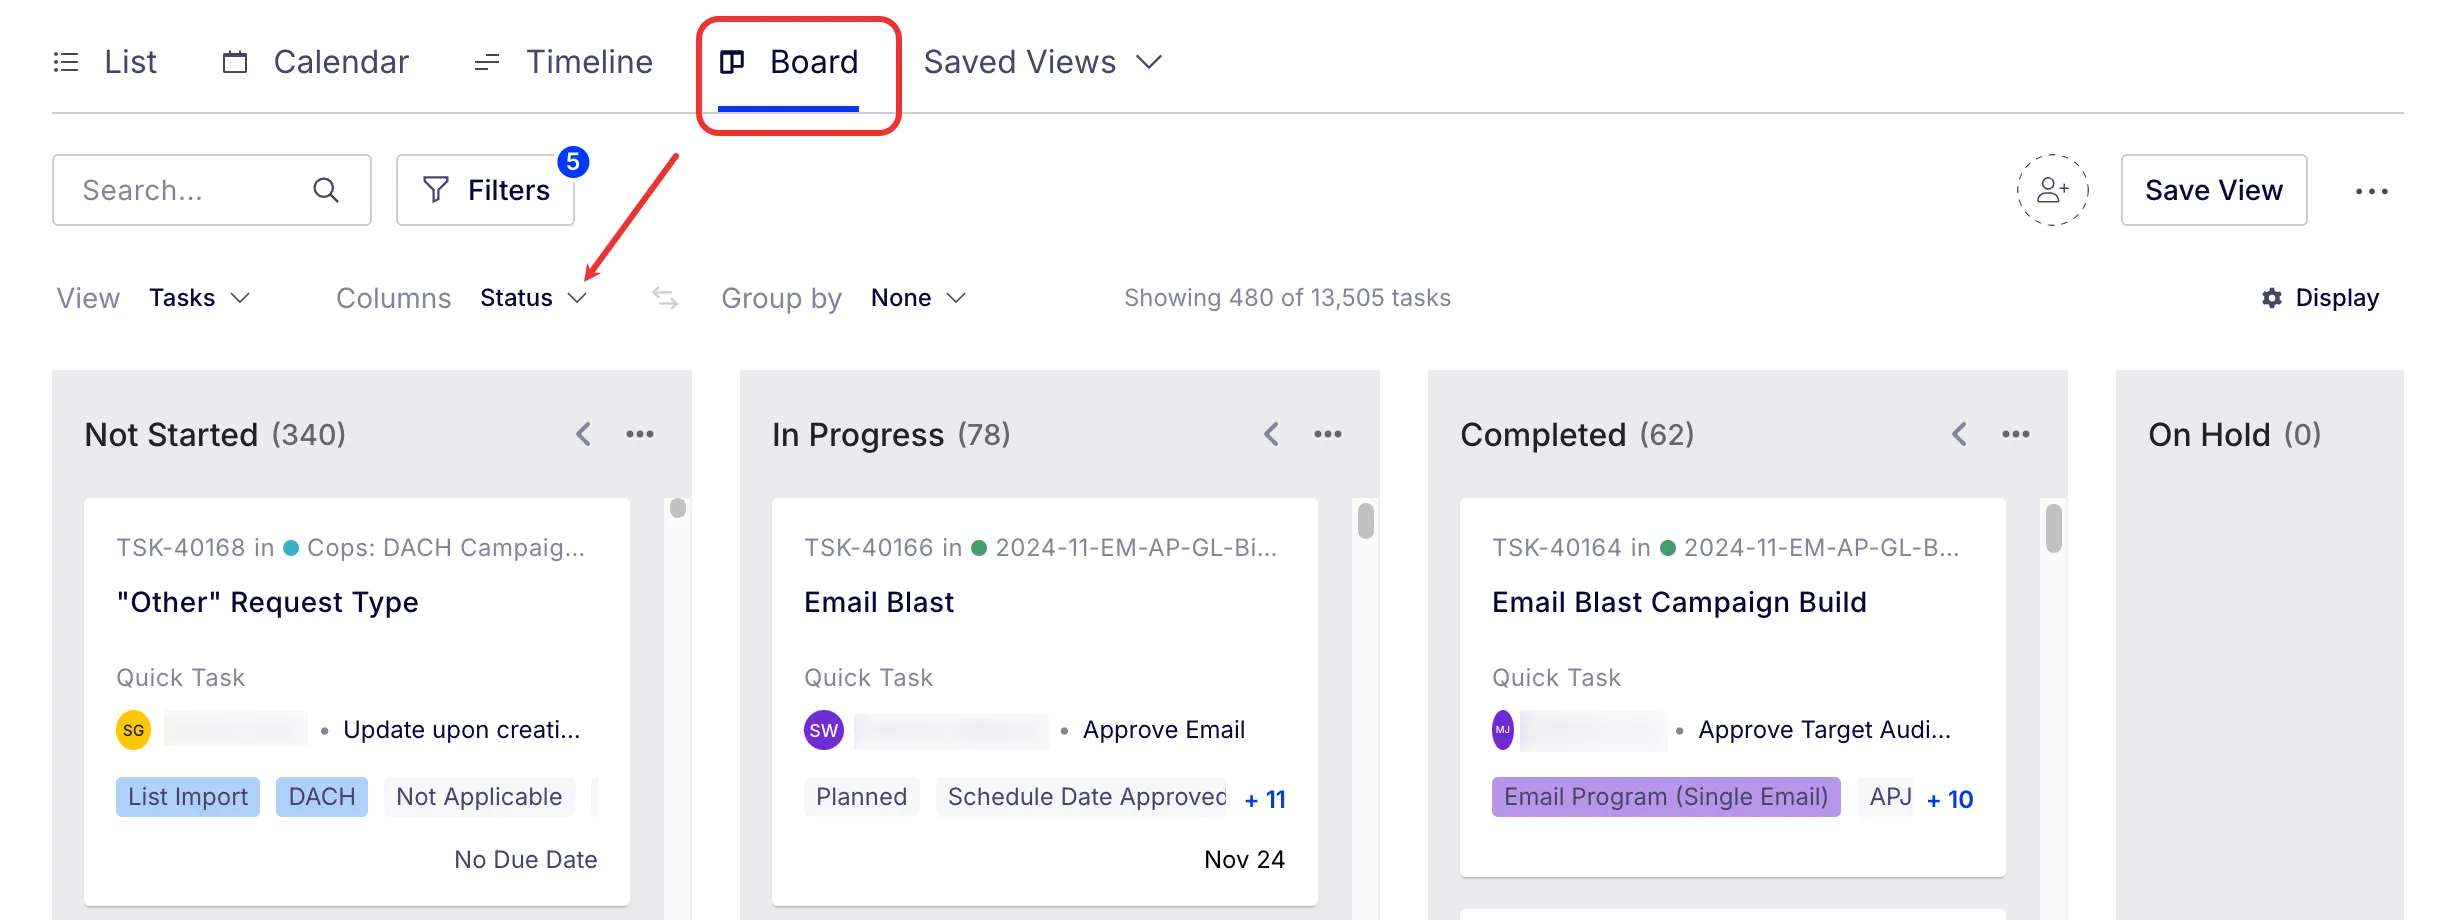This screenshot has height=920, width=2452.
Task: Expand the +11 more tags link
Action: click(x=1265, y=799)
